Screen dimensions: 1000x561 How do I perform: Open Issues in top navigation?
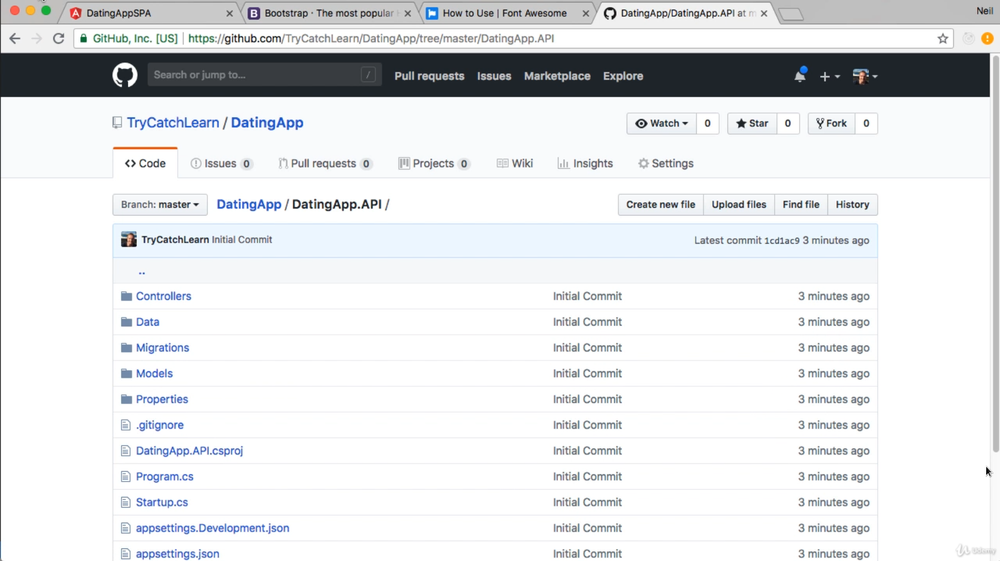click(x=494, y=76)
